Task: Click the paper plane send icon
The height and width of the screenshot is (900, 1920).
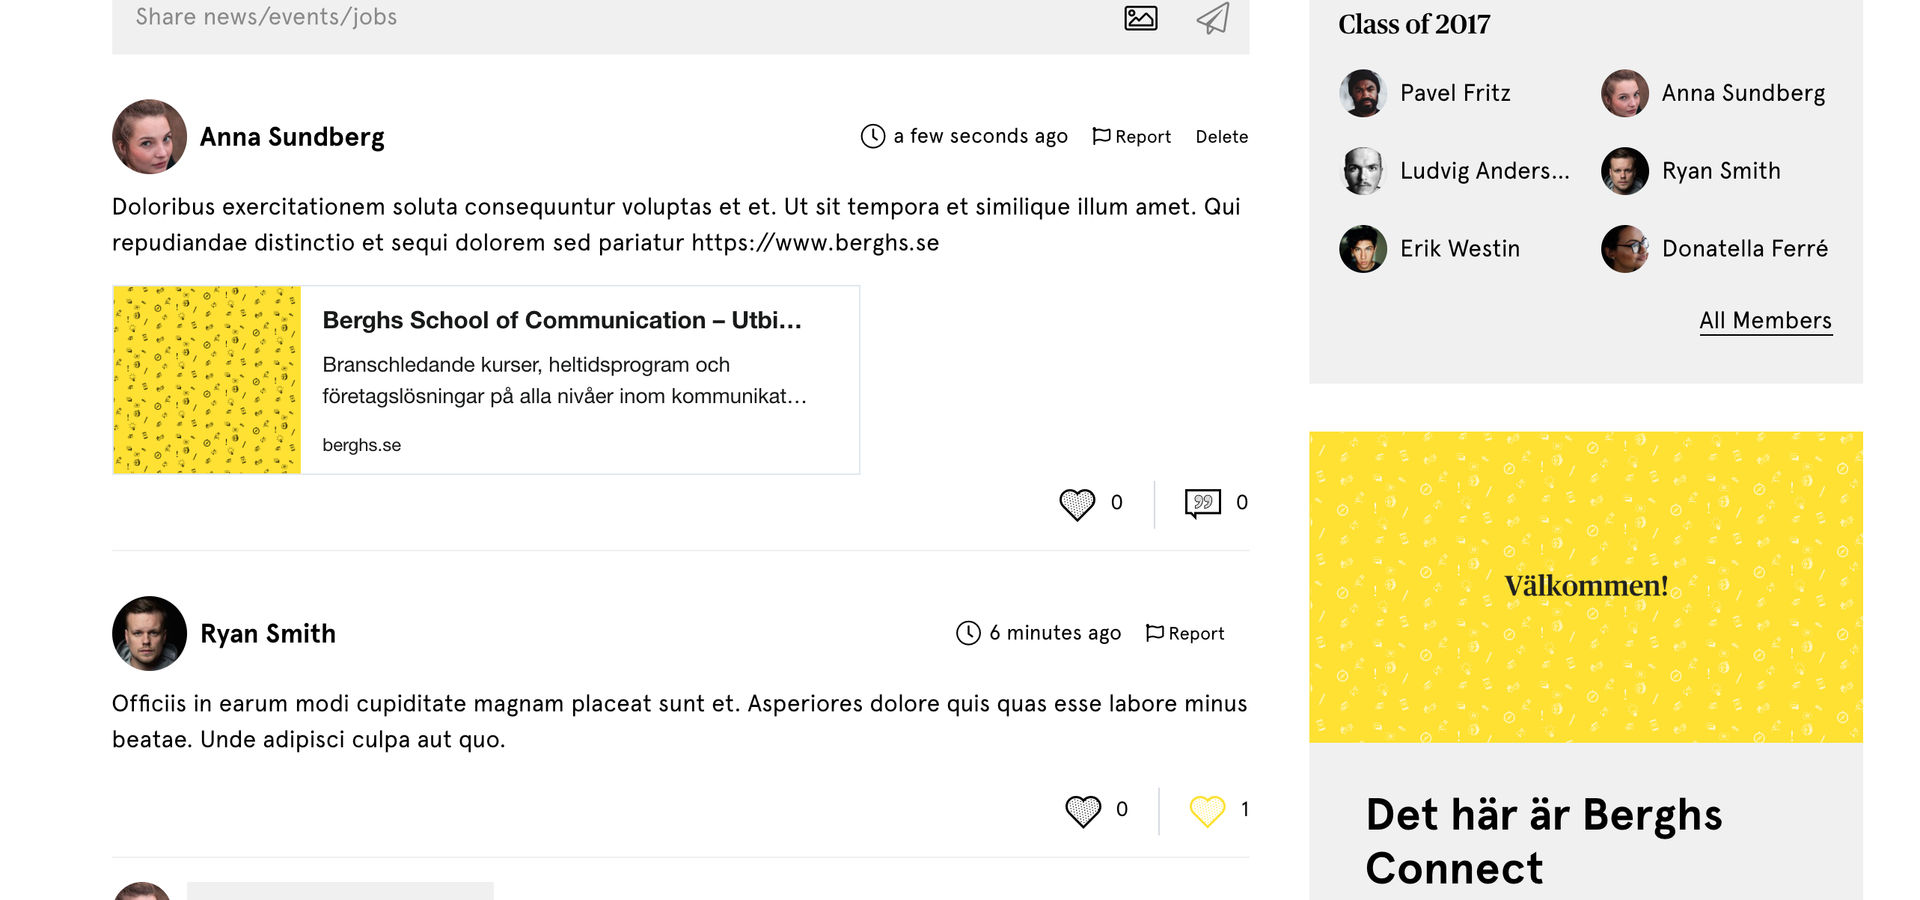Action: (1213, 18)
